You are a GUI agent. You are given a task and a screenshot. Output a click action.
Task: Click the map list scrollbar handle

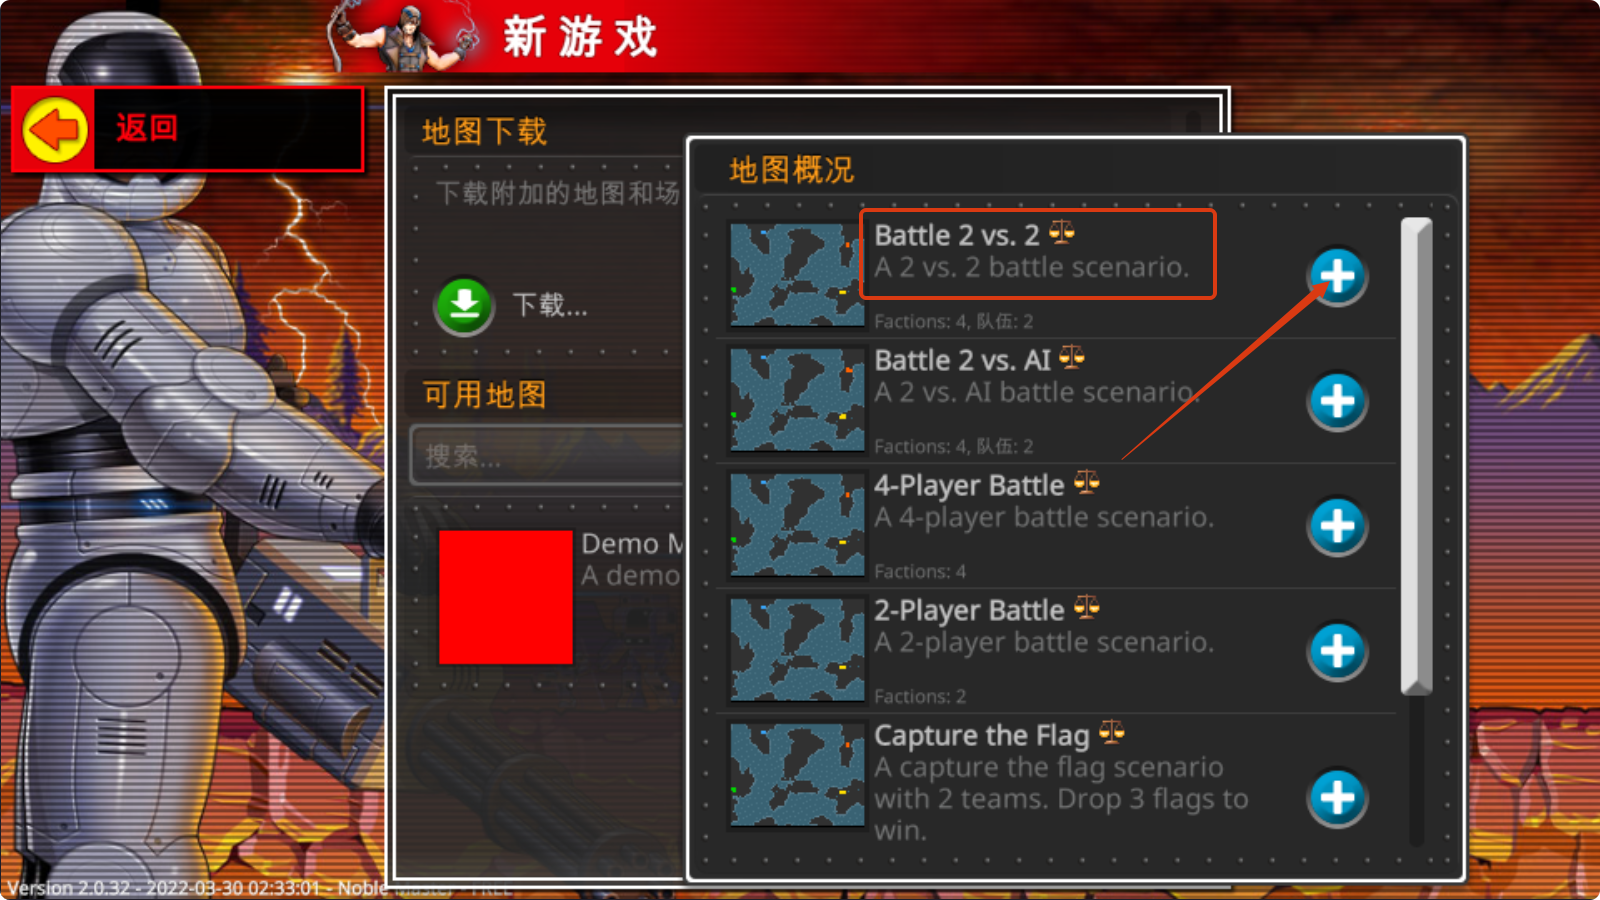pyautogui.click(x=1416, y=455)
